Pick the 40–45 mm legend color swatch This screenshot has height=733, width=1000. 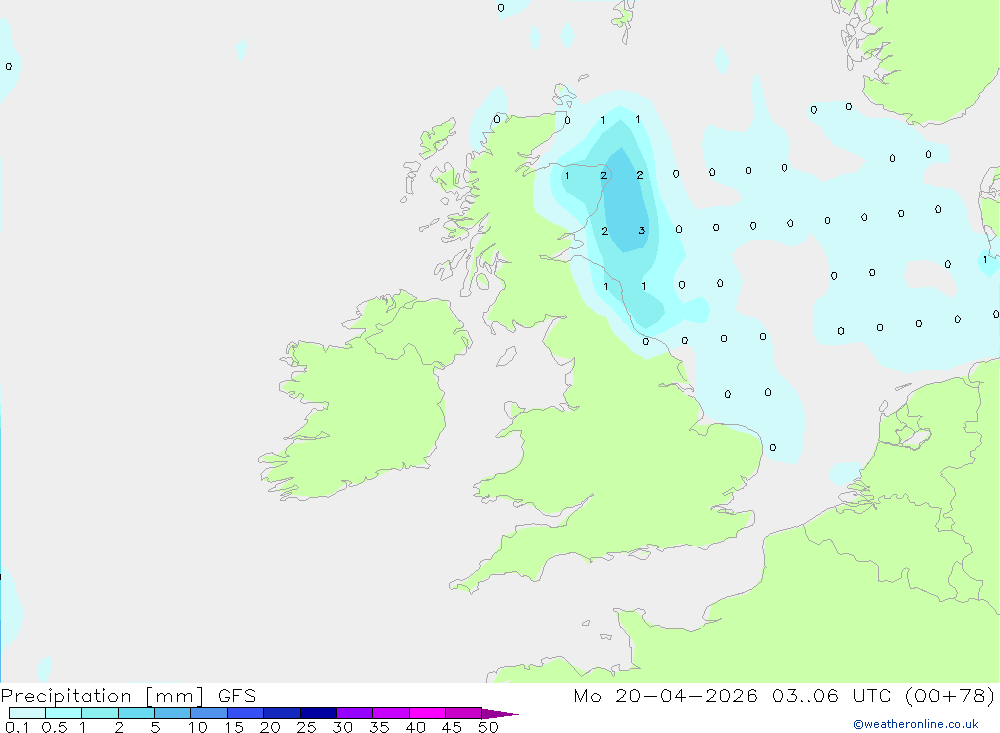(x=427, y=713)
